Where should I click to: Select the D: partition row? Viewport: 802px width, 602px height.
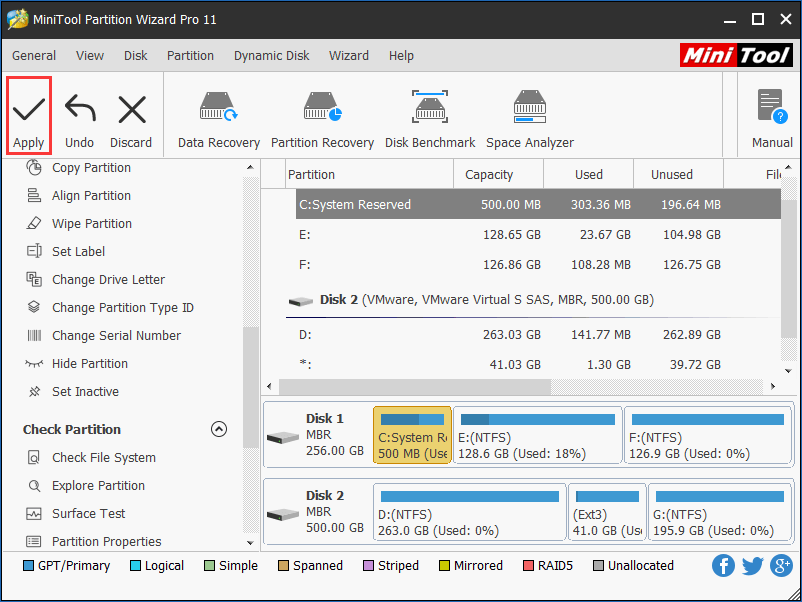[x=538, y=335]
